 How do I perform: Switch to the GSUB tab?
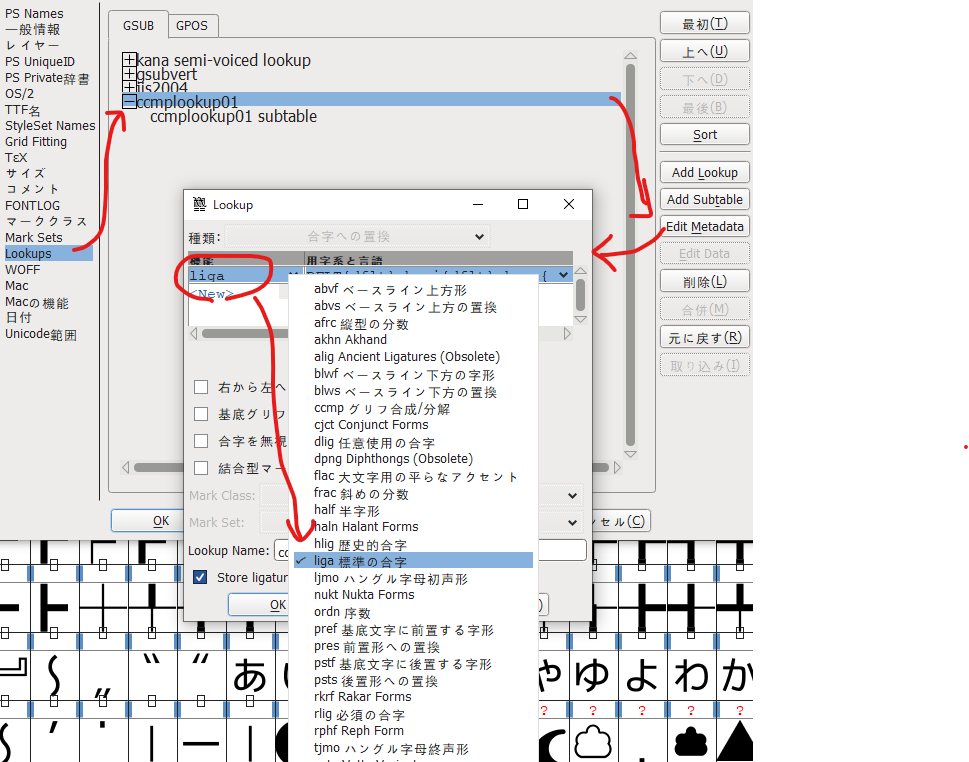[138, 25]
